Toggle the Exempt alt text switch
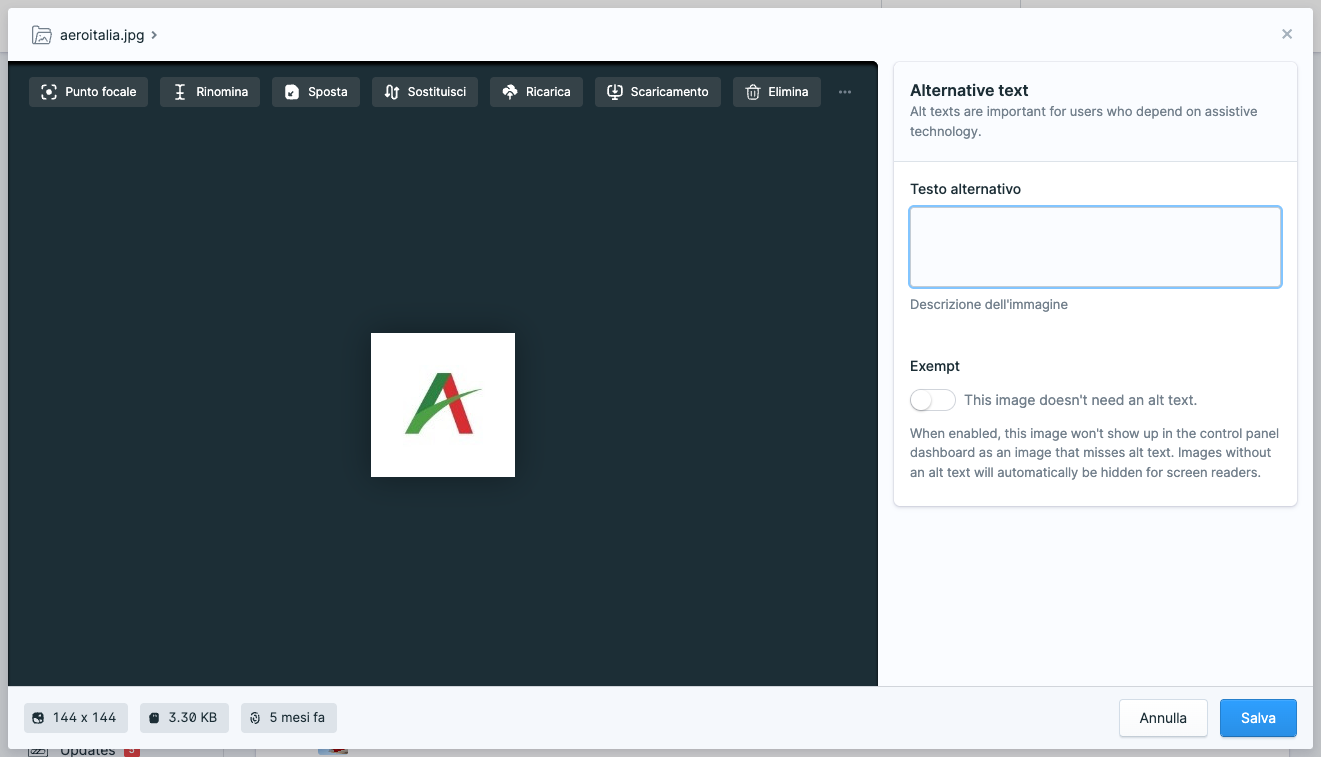Viewport: 1321px width, 757px height. coord(933,400)
